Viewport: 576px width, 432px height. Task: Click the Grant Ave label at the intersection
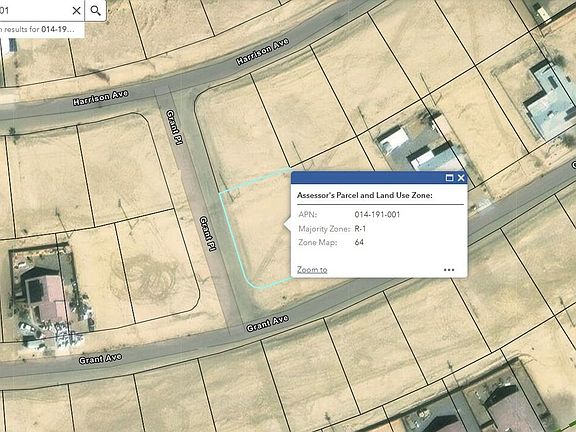pos(267,323)
